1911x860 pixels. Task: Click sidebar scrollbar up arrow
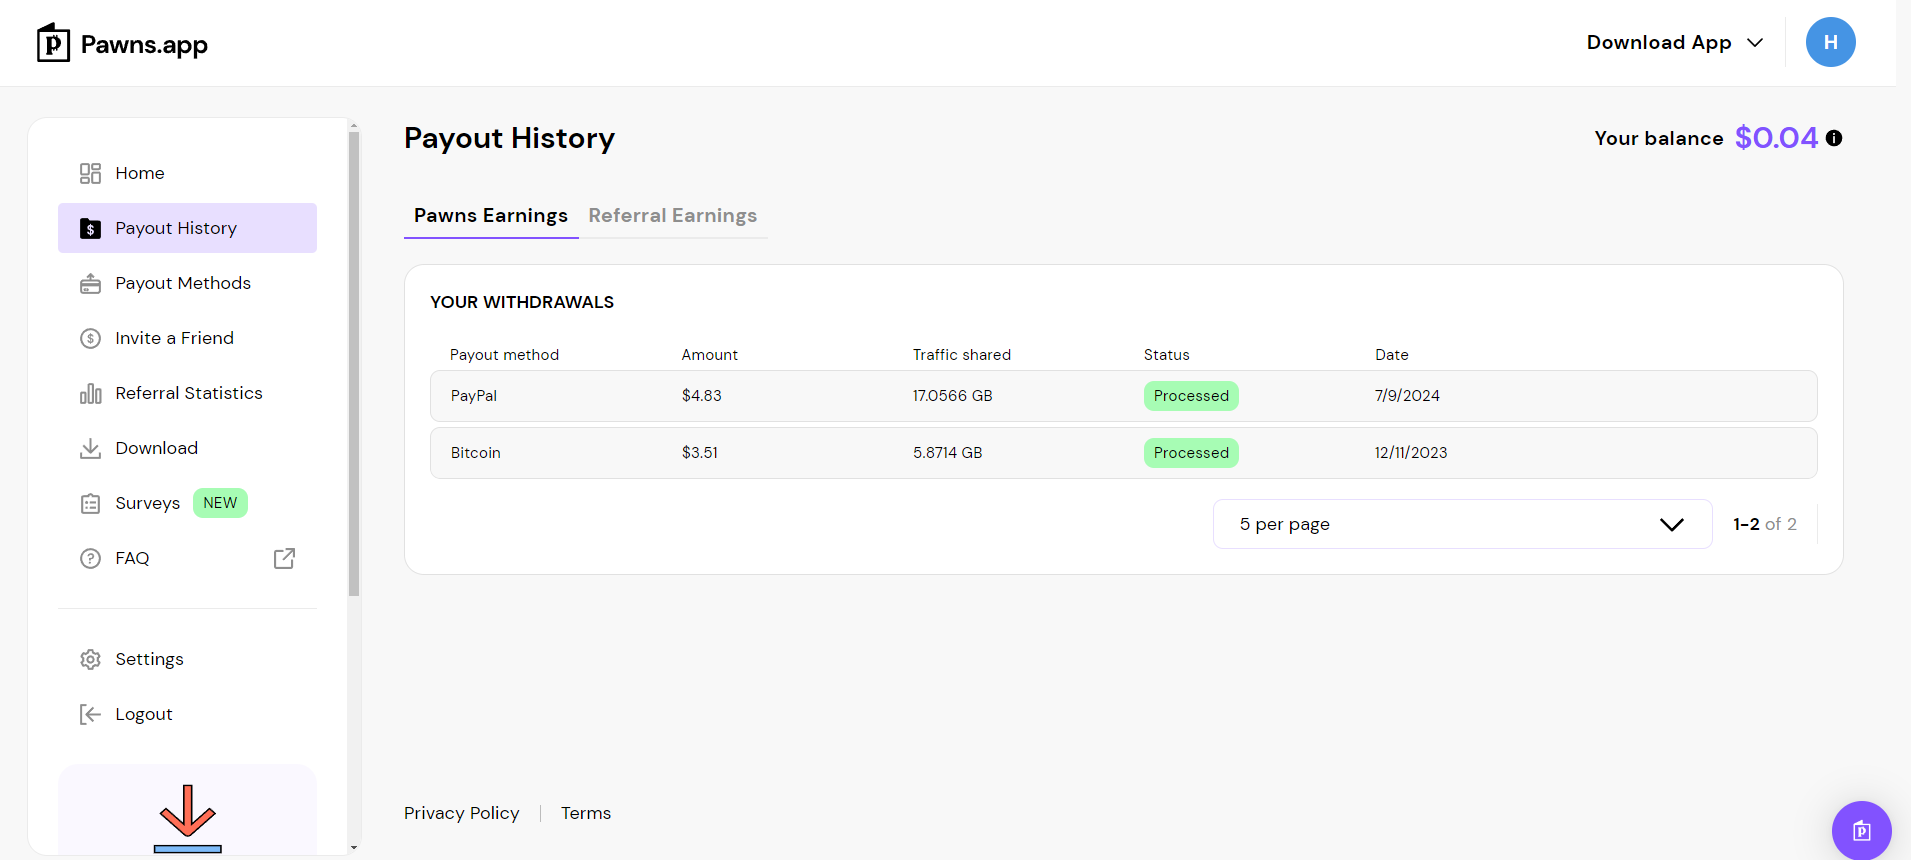pos(353,126)
